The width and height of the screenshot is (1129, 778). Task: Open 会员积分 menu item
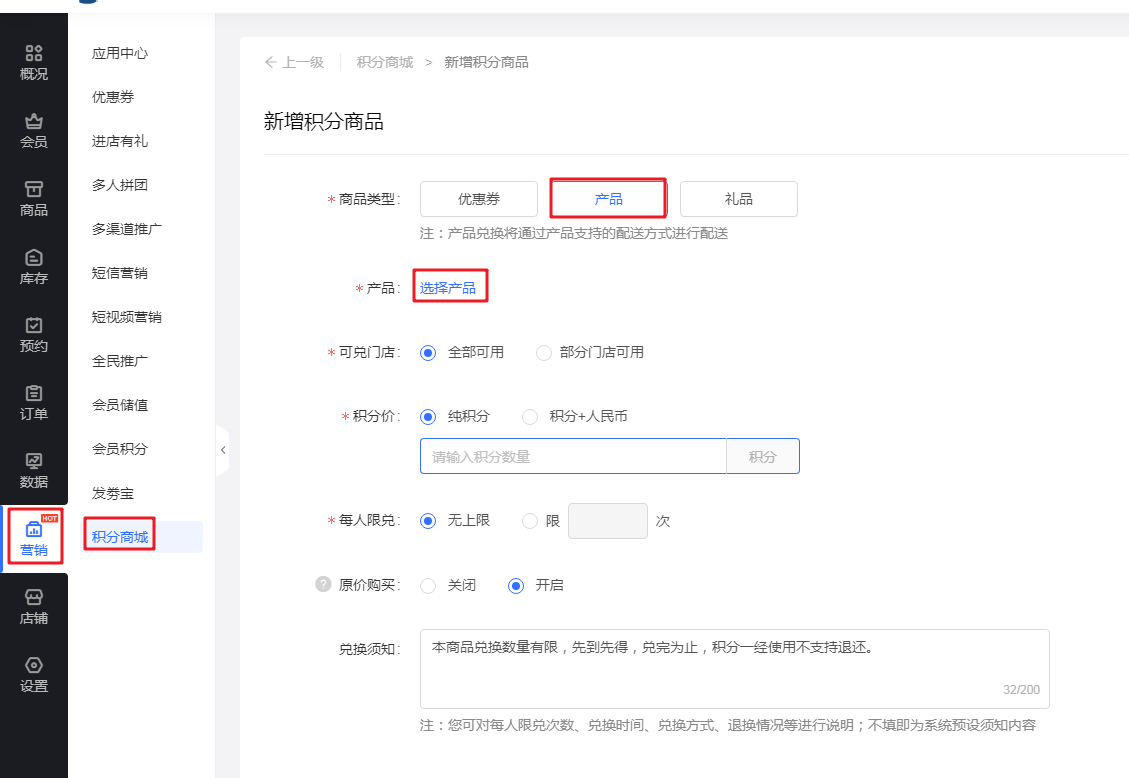click(x=120, y=449)
